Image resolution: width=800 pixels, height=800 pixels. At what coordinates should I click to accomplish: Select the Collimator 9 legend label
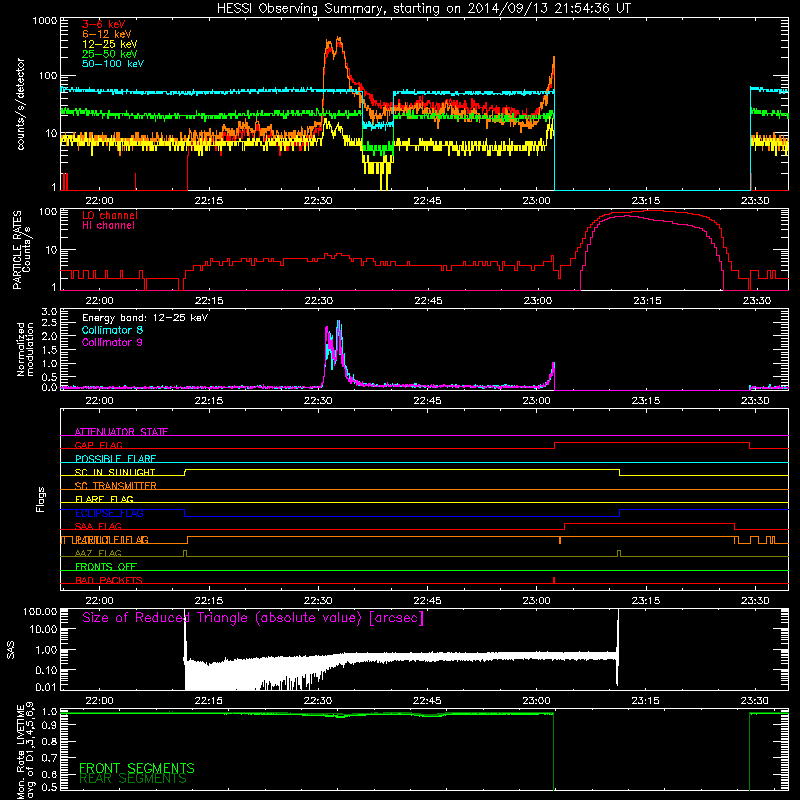tap(112, 342)
